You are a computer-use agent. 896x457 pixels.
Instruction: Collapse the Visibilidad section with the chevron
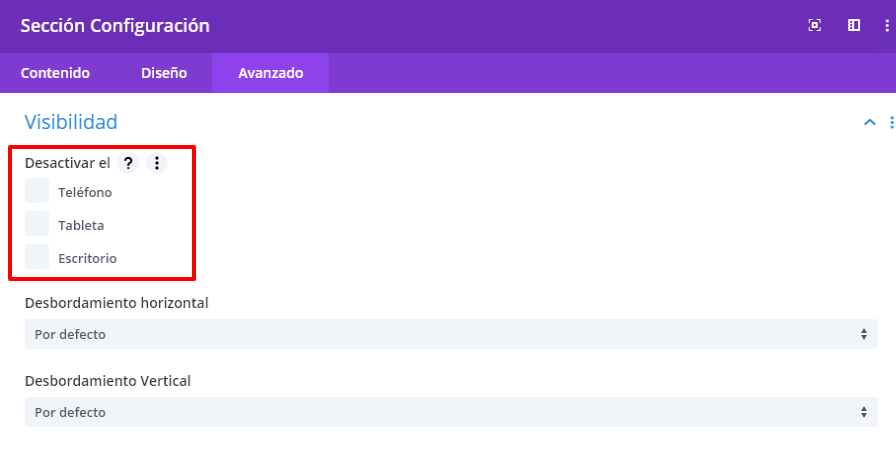[870, 122]
